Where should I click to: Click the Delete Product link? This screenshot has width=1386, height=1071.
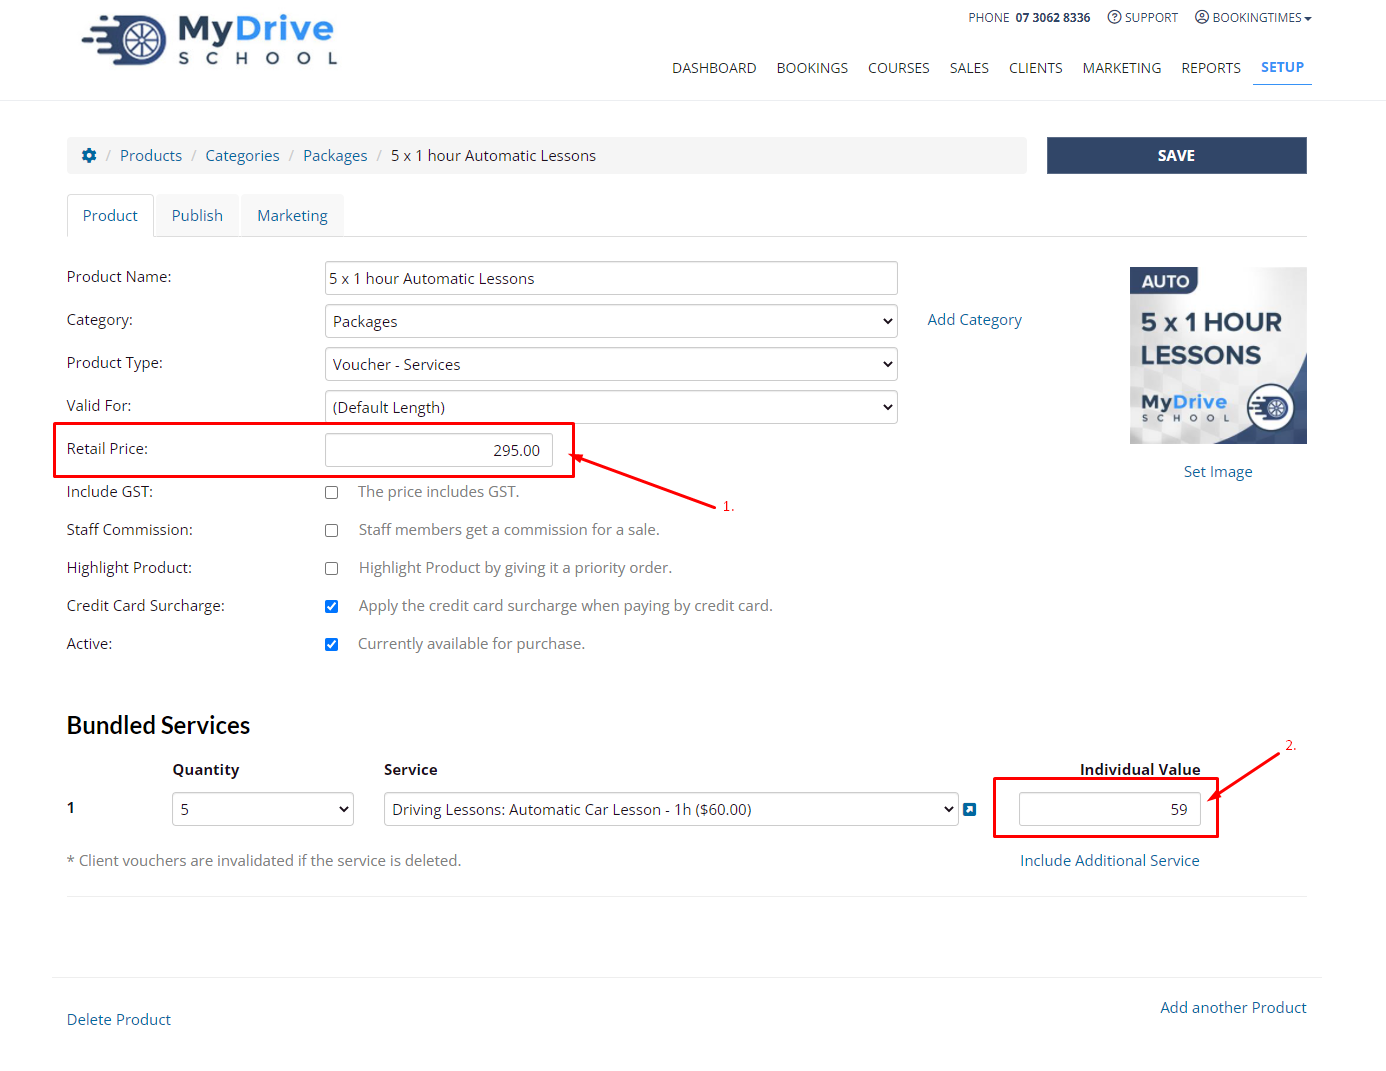coord(119,1019)
